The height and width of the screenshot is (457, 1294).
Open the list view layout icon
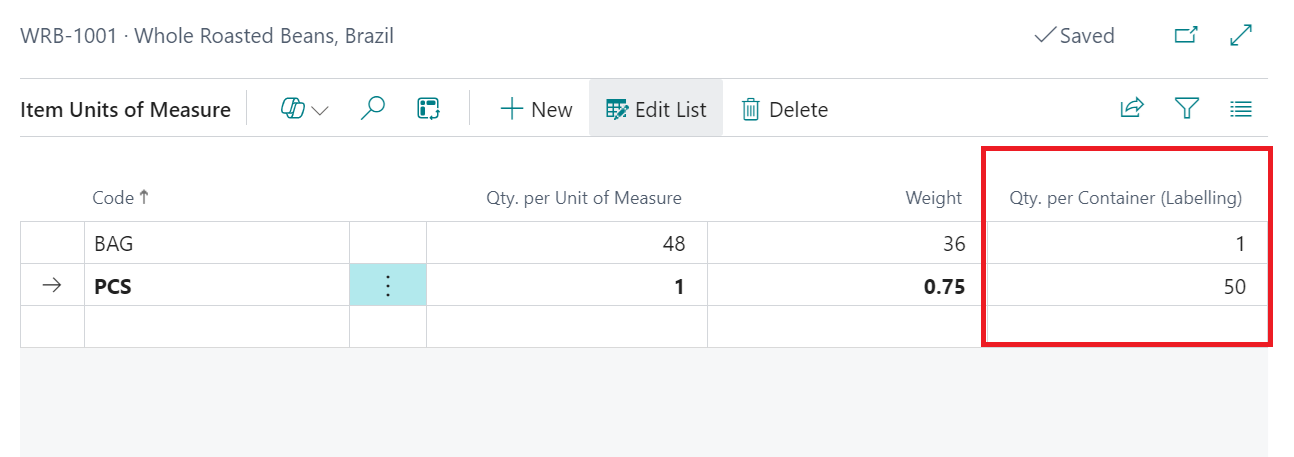pyautogui.click(x=1241, y=109)
